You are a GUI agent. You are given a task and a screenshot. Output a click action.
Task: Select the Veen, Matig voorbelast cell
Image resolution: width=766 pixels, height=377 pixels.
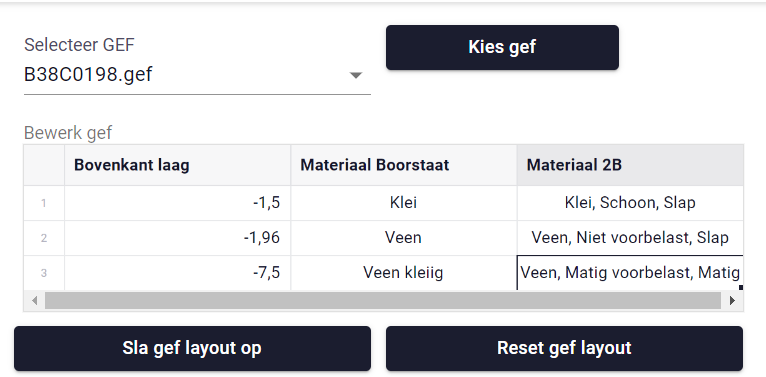[x=630, y=272]
